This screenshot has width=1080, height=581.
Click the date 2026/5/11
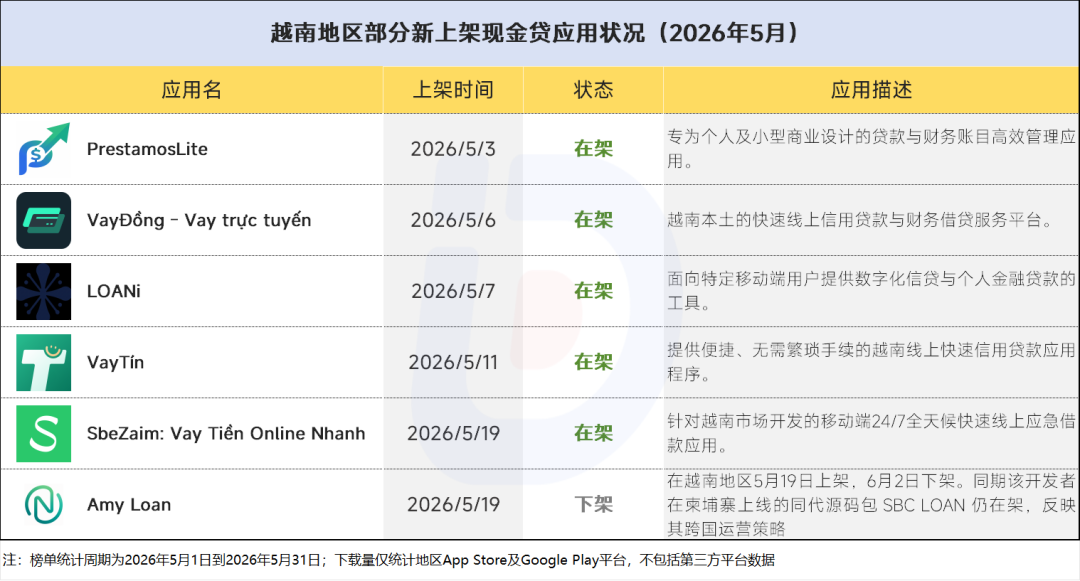click(x=453, y=362)
